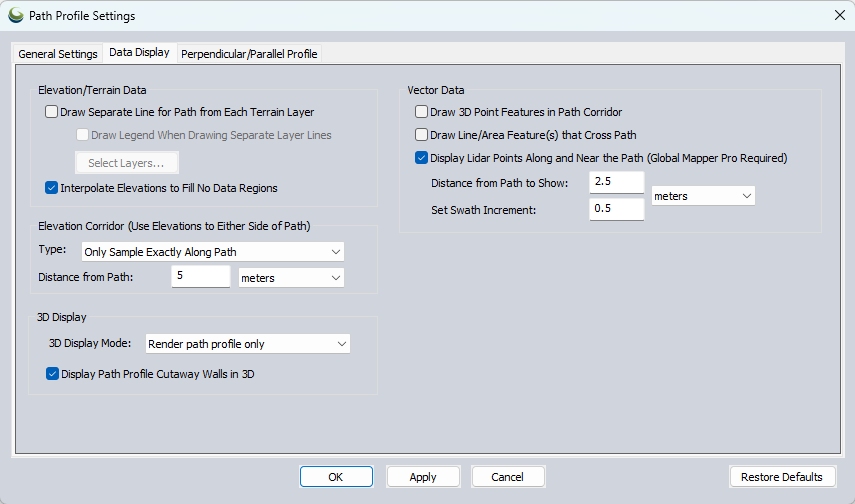Open the Perpendicular/Parallel Profile tab
Screen dimensions: 855x504
[x=249, y=54]
